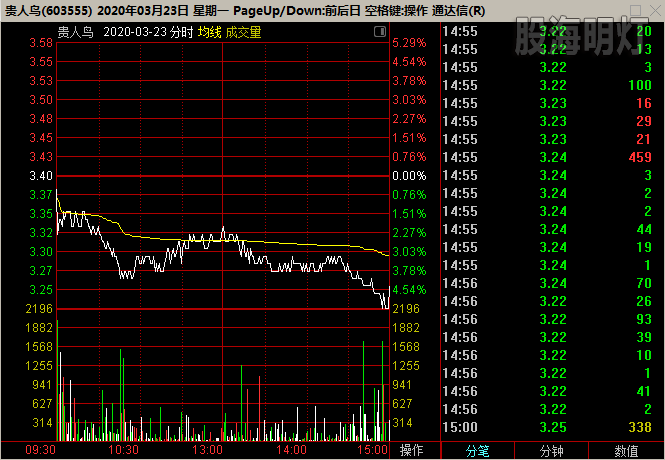The image size is (665, 460).
Task: Switch to the 数值 tab
Action: [626, 451]
